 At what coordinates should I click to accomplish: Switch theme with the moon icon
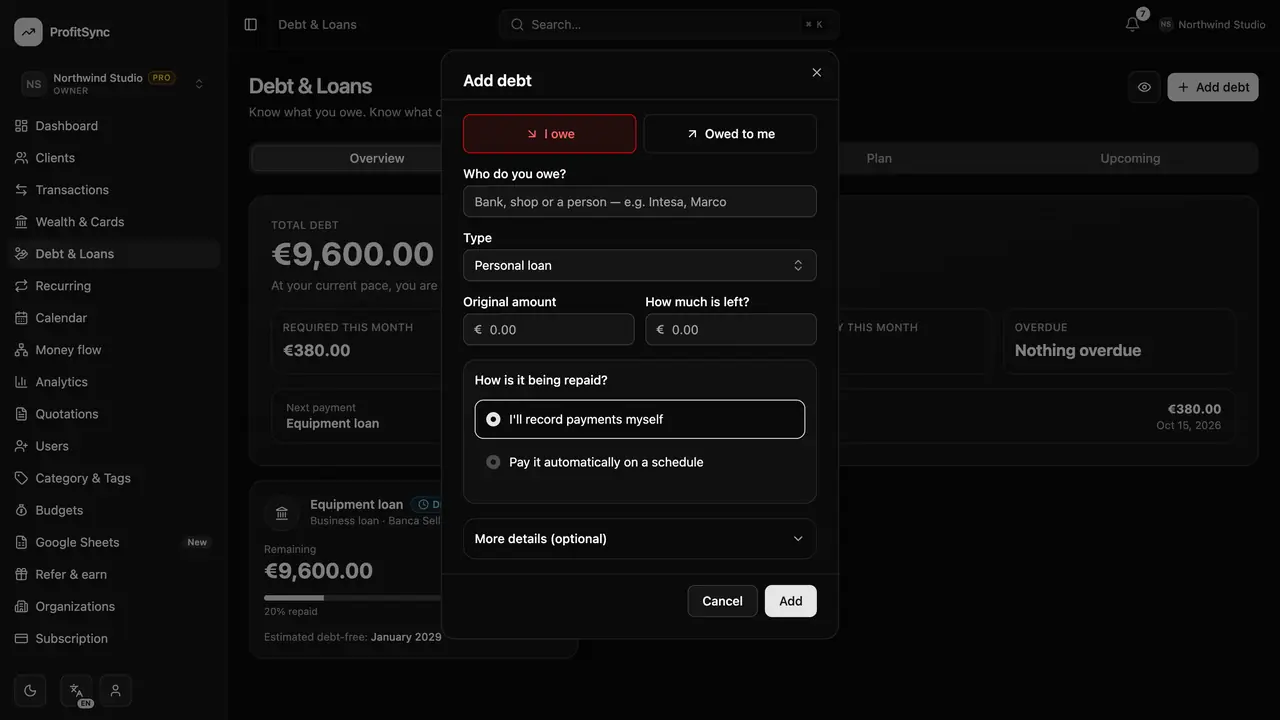pyautogui.click(x=30, y=690)
